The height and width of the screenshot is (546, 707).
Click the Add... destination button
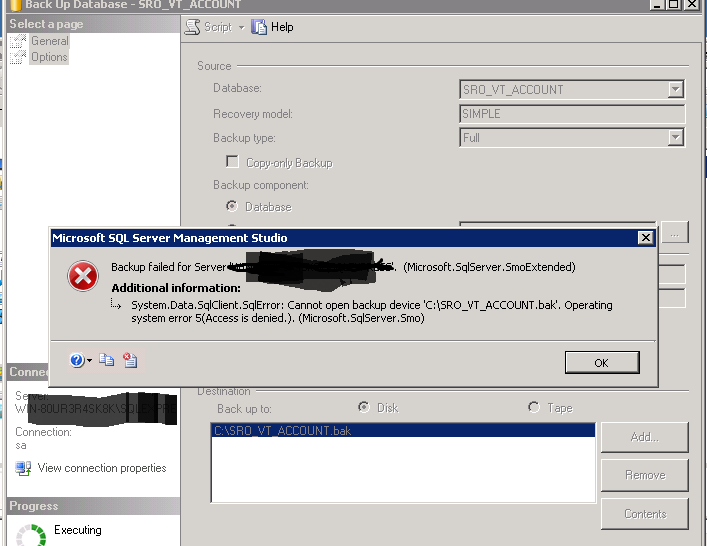click(645, 437)
